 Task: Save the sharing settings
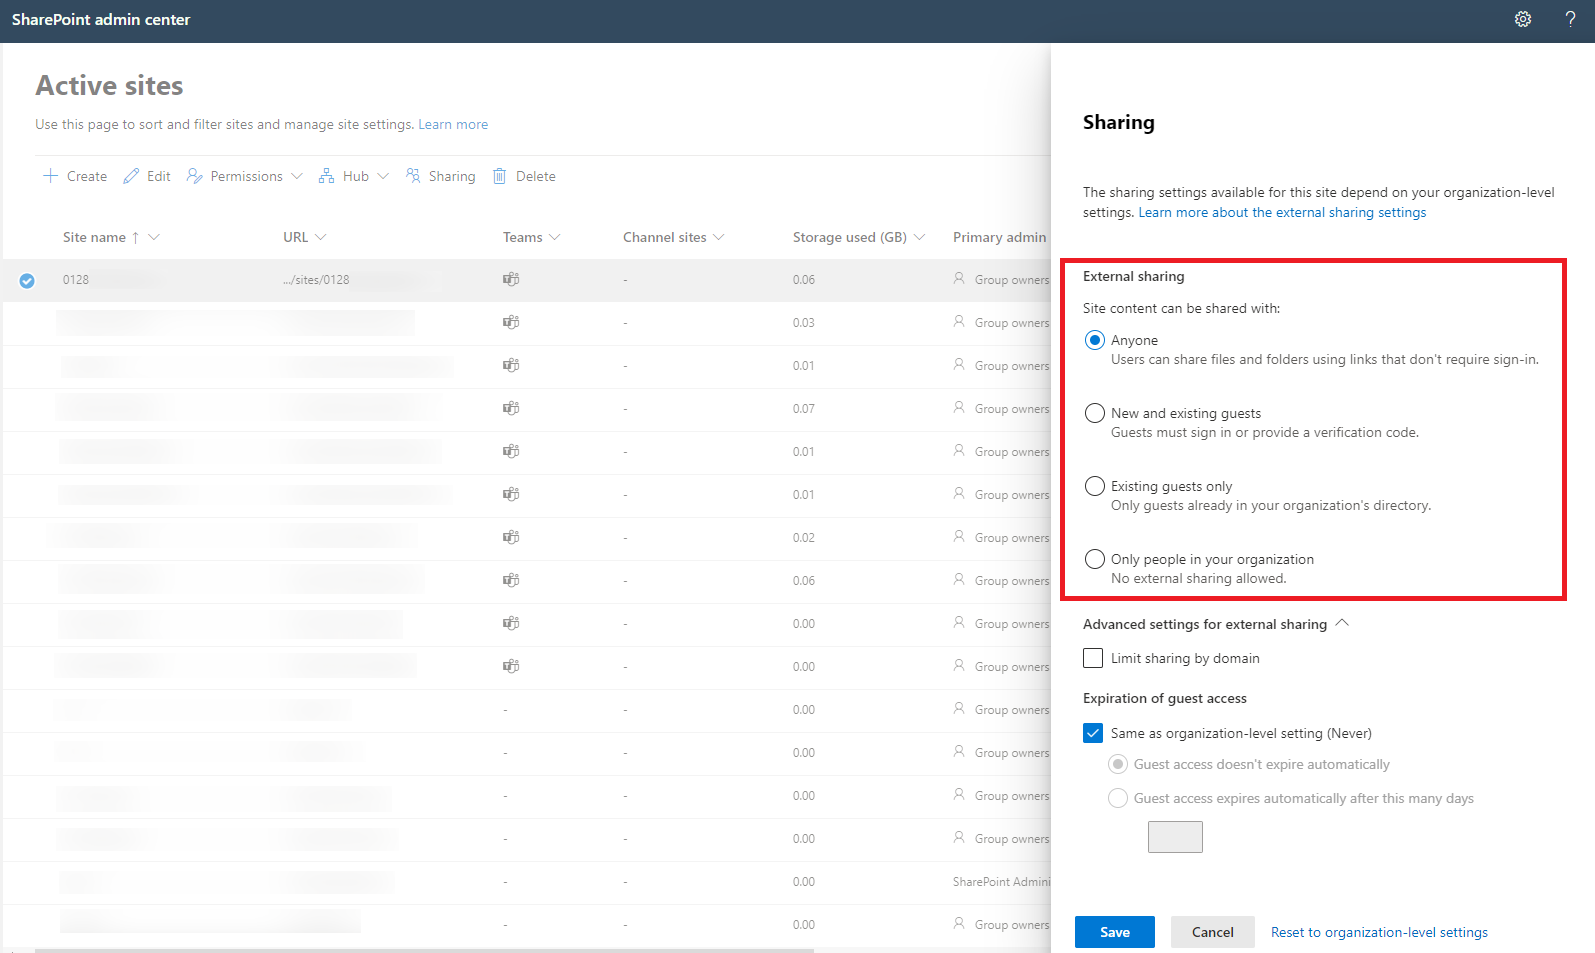coord(1115,932)
